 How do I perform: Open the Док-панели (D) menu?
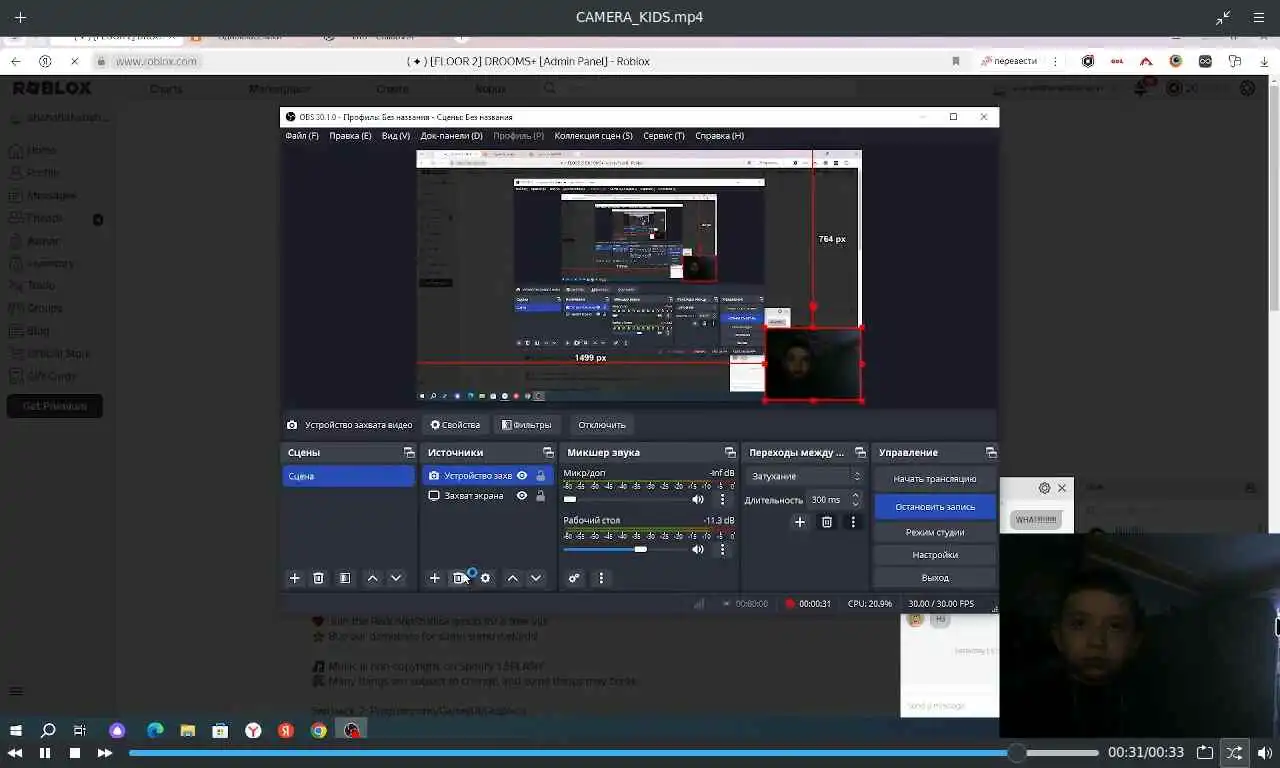pos(451,136)
